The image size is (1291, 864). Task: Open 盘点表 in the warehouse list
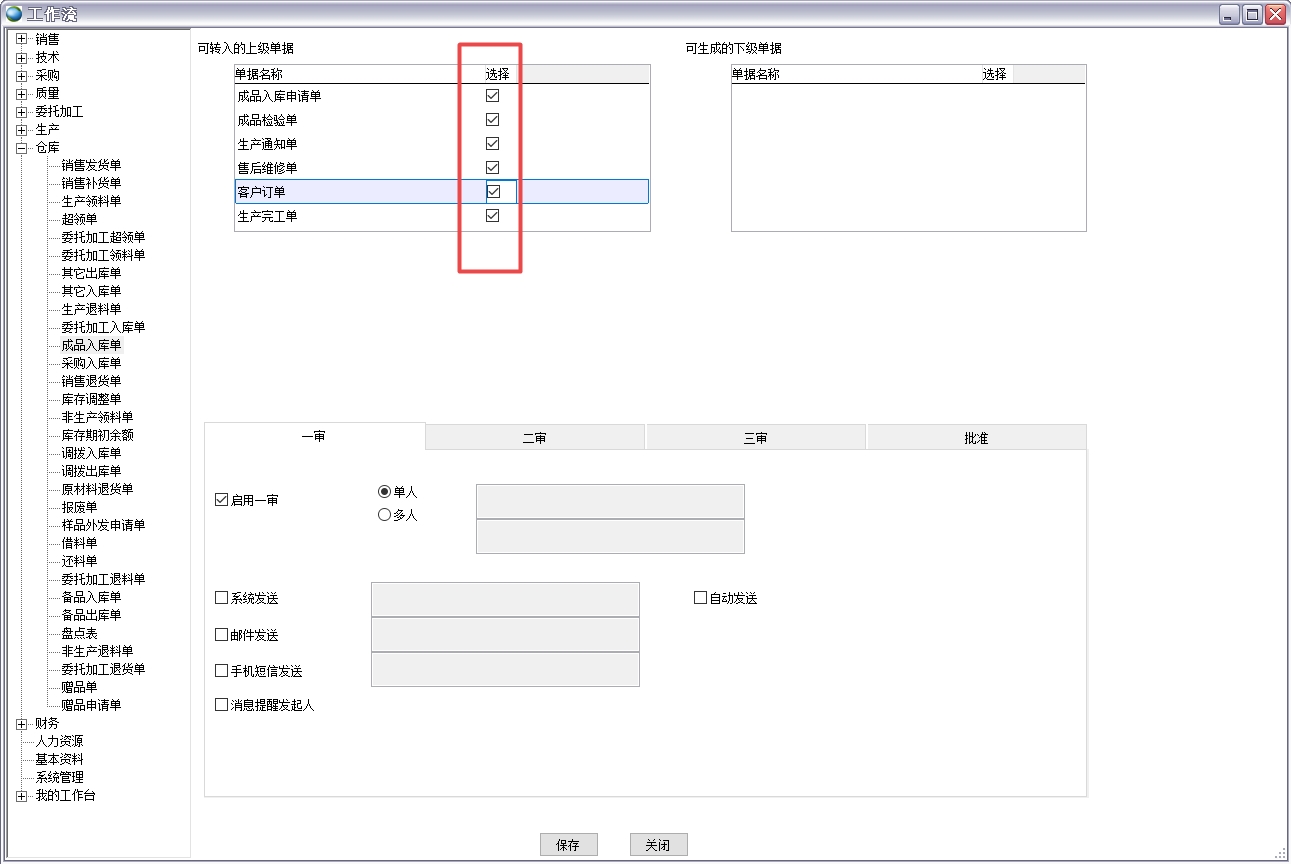point(79,633)
